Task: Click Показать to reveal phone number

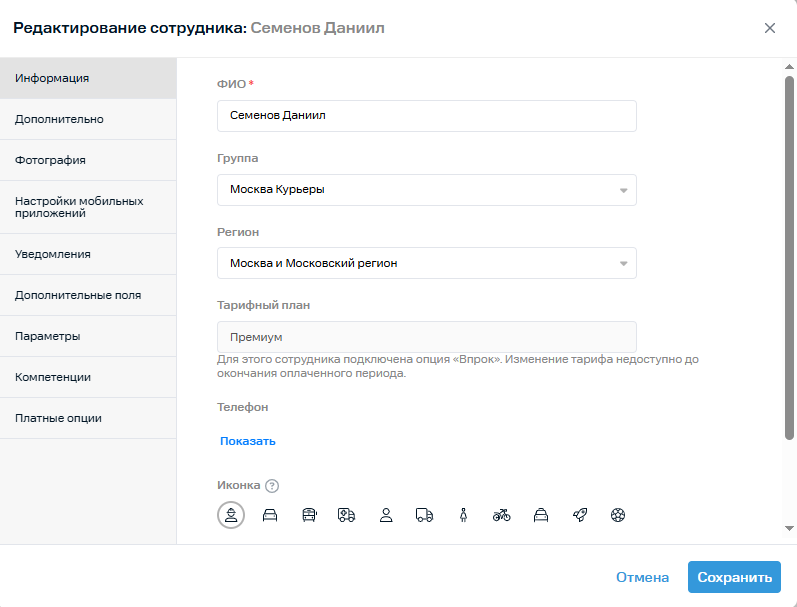Action: (x=248, y=441)
